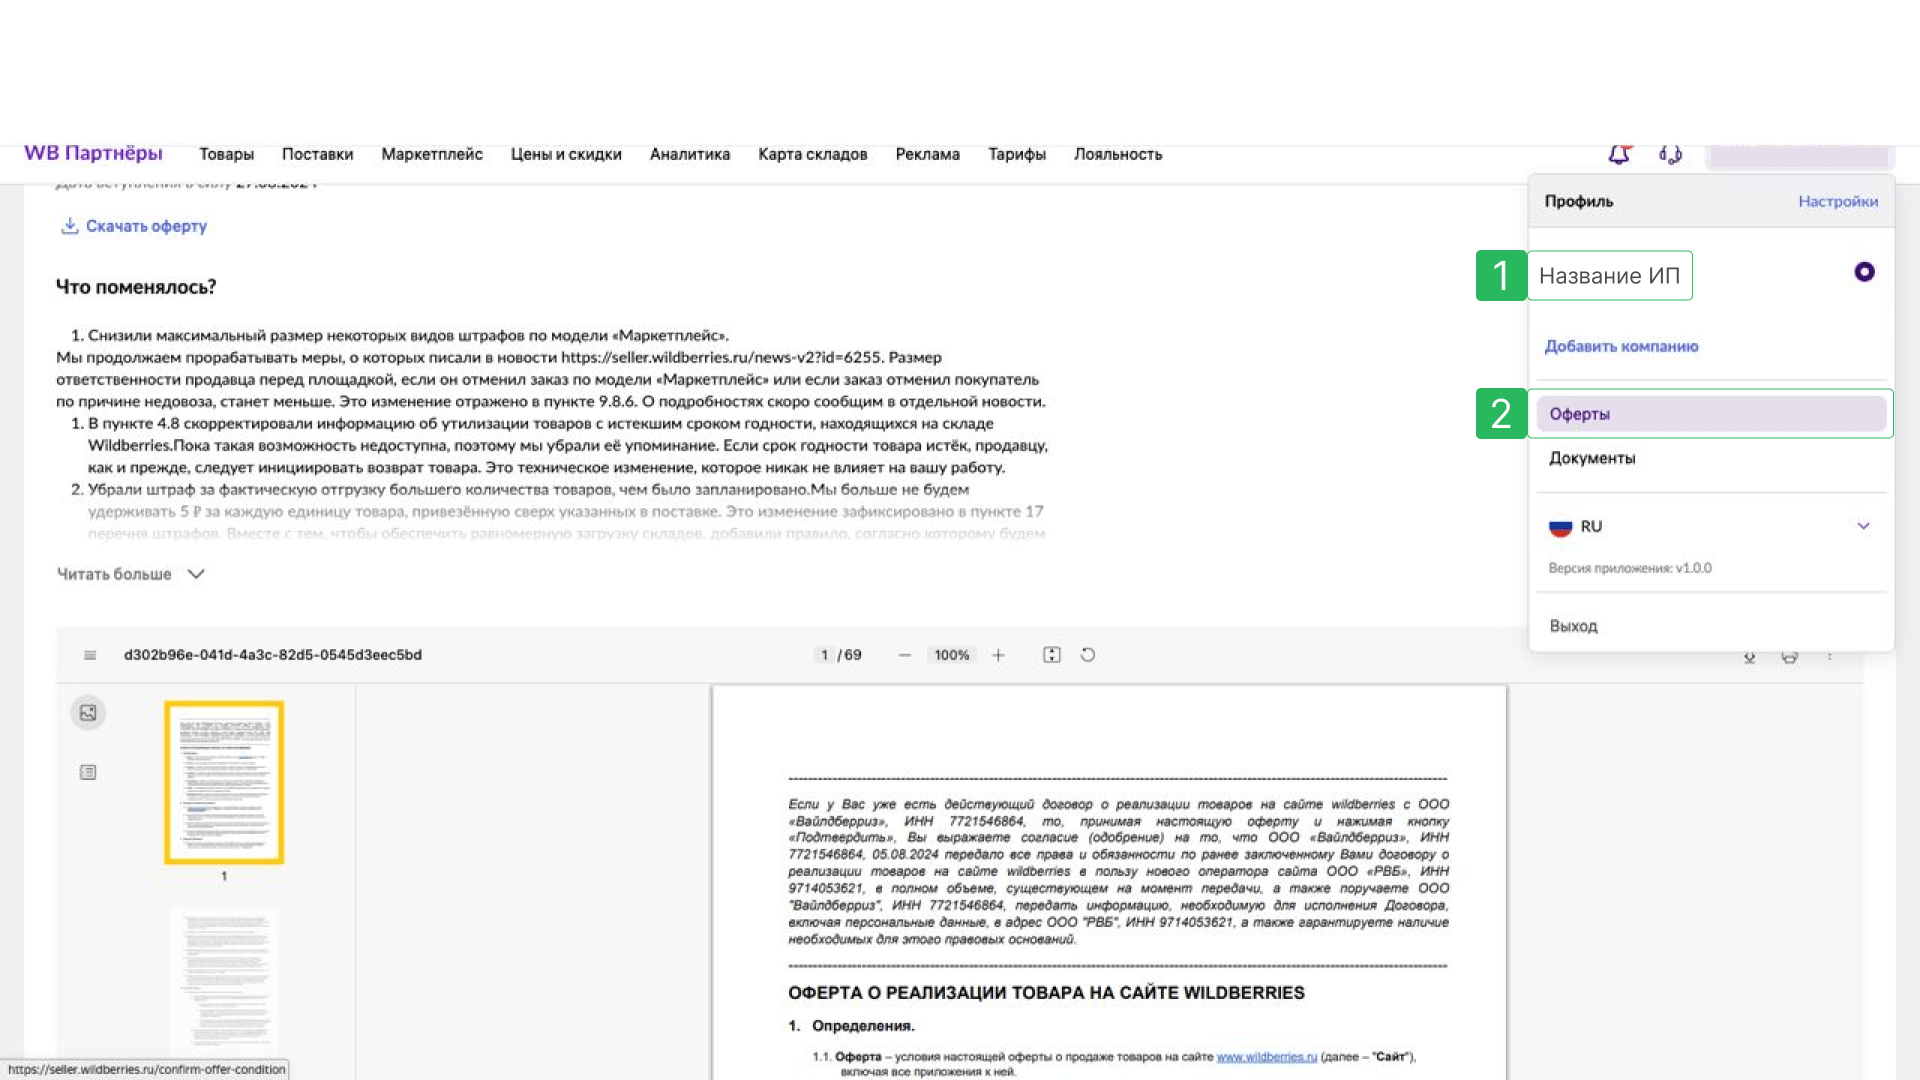
Task: Open the Товары menu
Action: click(226, 154)
